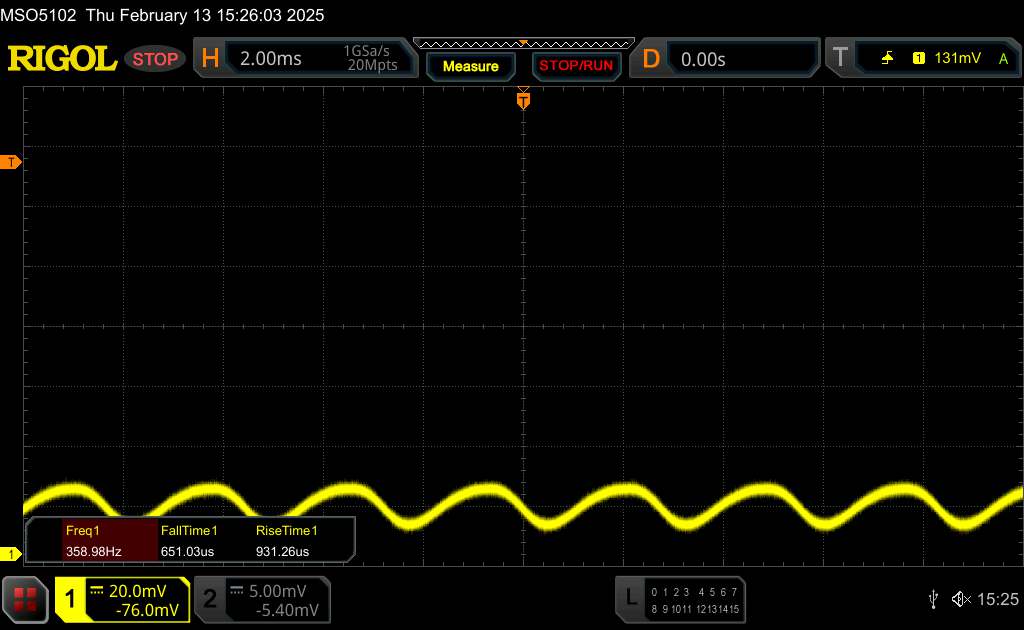This screenshot has height=630, width=1024.
Task: Click the orange H horizontal icon
Action: (210, 59)
